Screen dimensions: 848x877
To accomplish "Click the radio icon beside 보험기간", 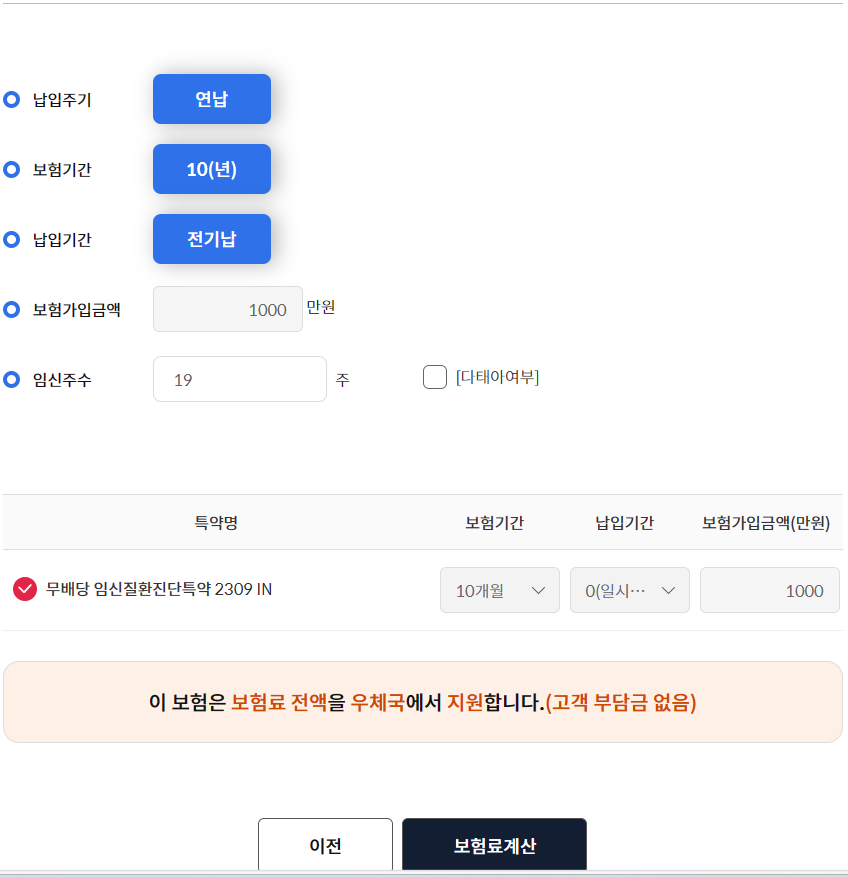I will (x=11, y=169).
